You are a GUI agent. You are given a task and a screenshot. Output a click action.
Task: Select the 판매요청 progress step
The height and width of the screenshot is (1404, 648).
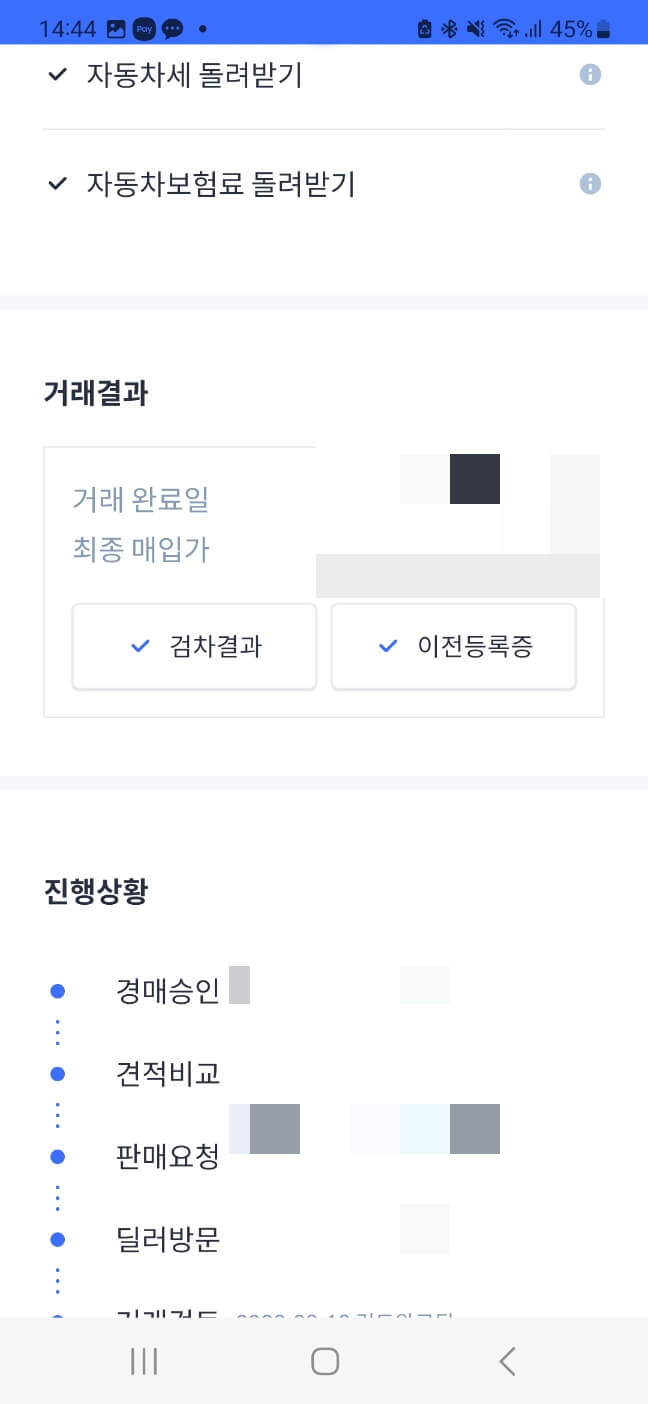point(168,1157)
